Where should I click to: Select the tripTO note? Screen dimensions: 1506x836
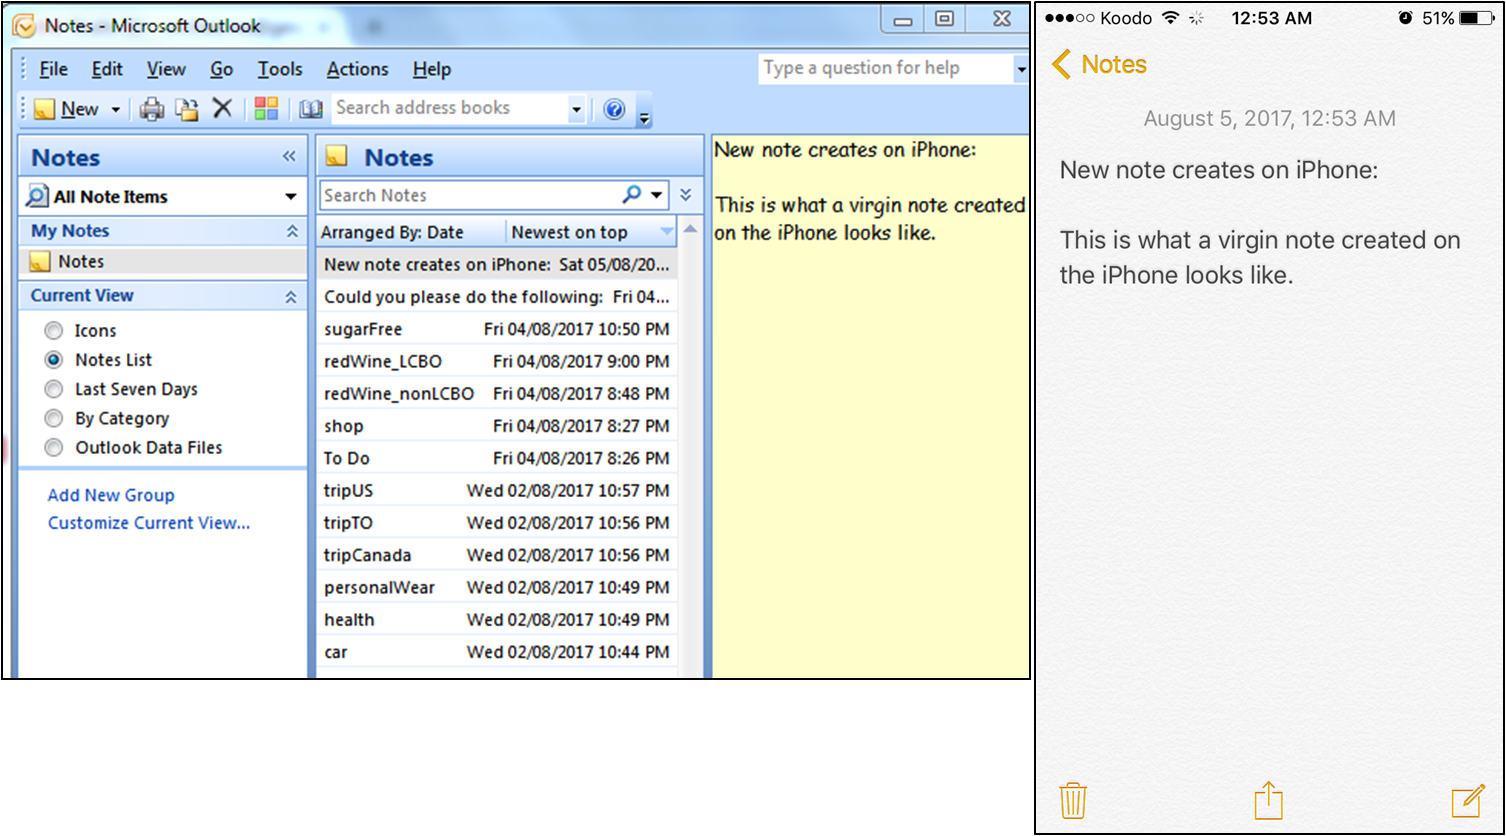click(x=497, y=522)
